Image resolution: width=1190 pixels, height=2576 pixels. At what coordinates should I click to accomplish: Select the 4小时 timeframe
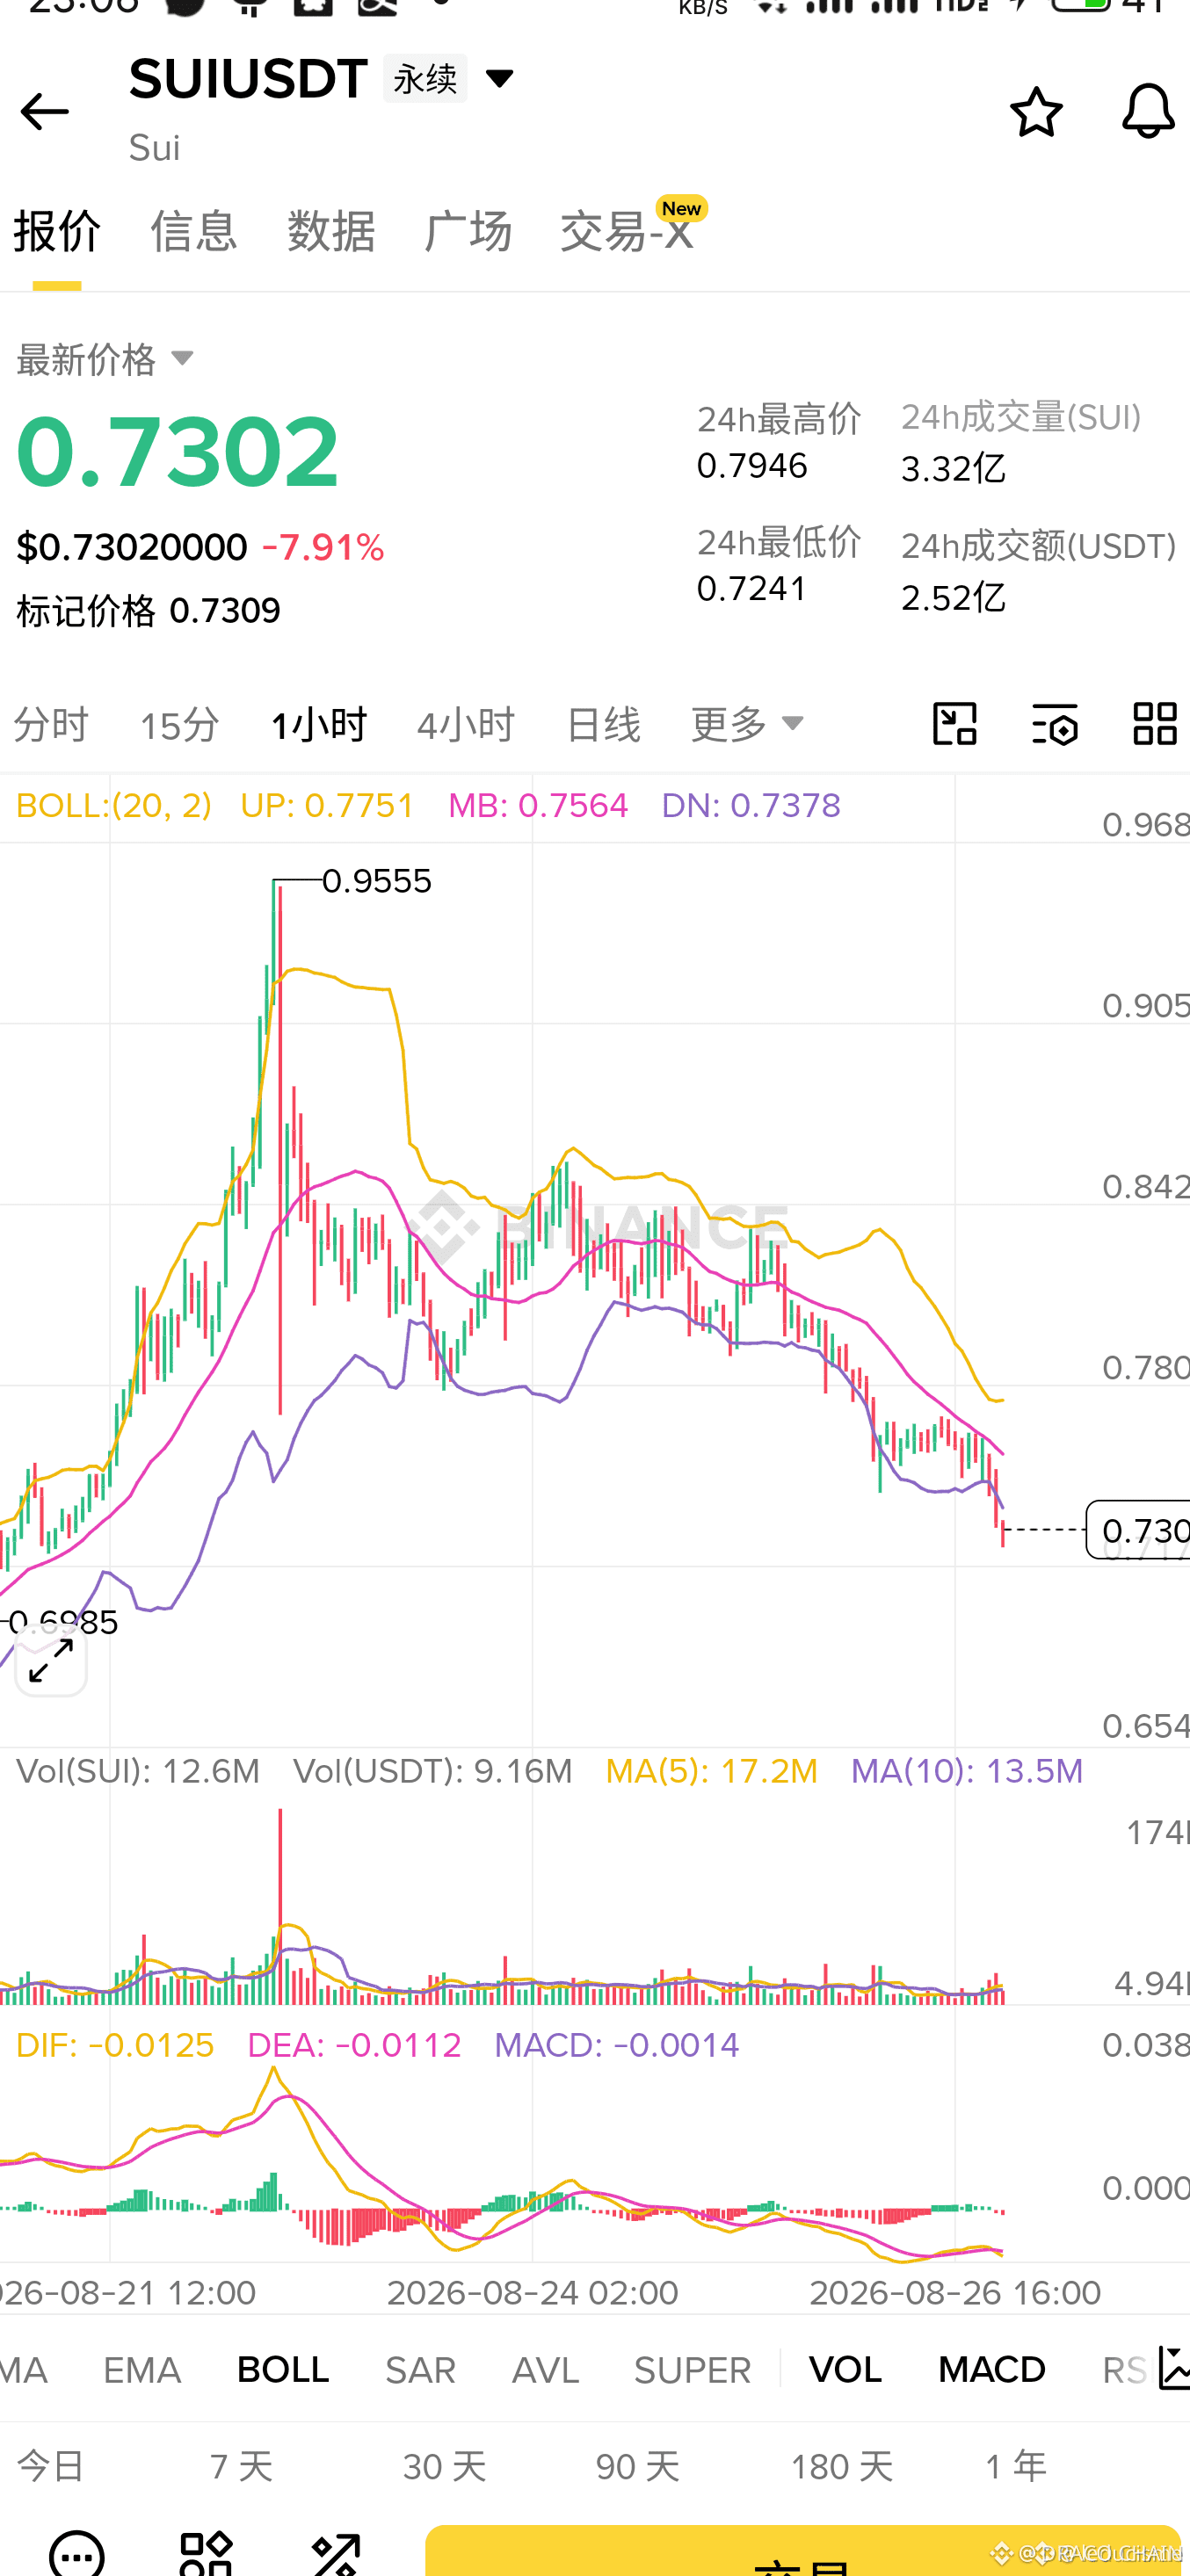tap(466, 724)
